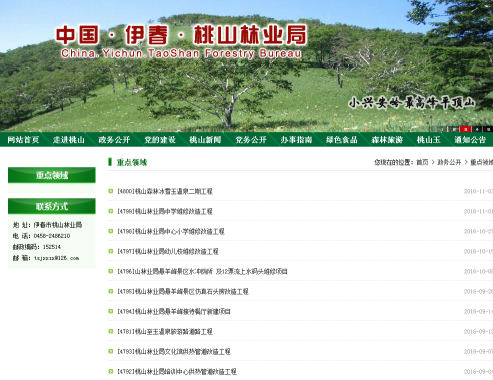Viewport: 493px width, 380px height.
Task: Open 办事指南 navigation item
Action: click(296, 140)
